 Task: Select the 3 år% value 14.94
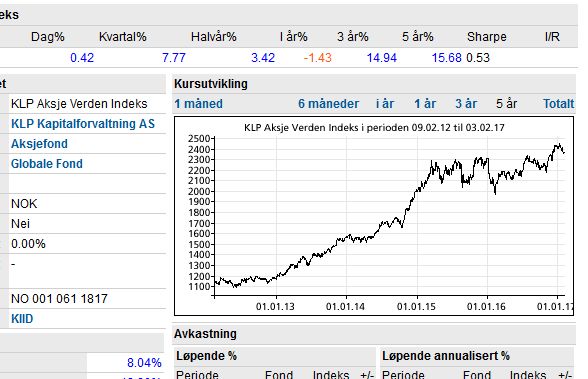pyautogui.click(x=382, y=58)
